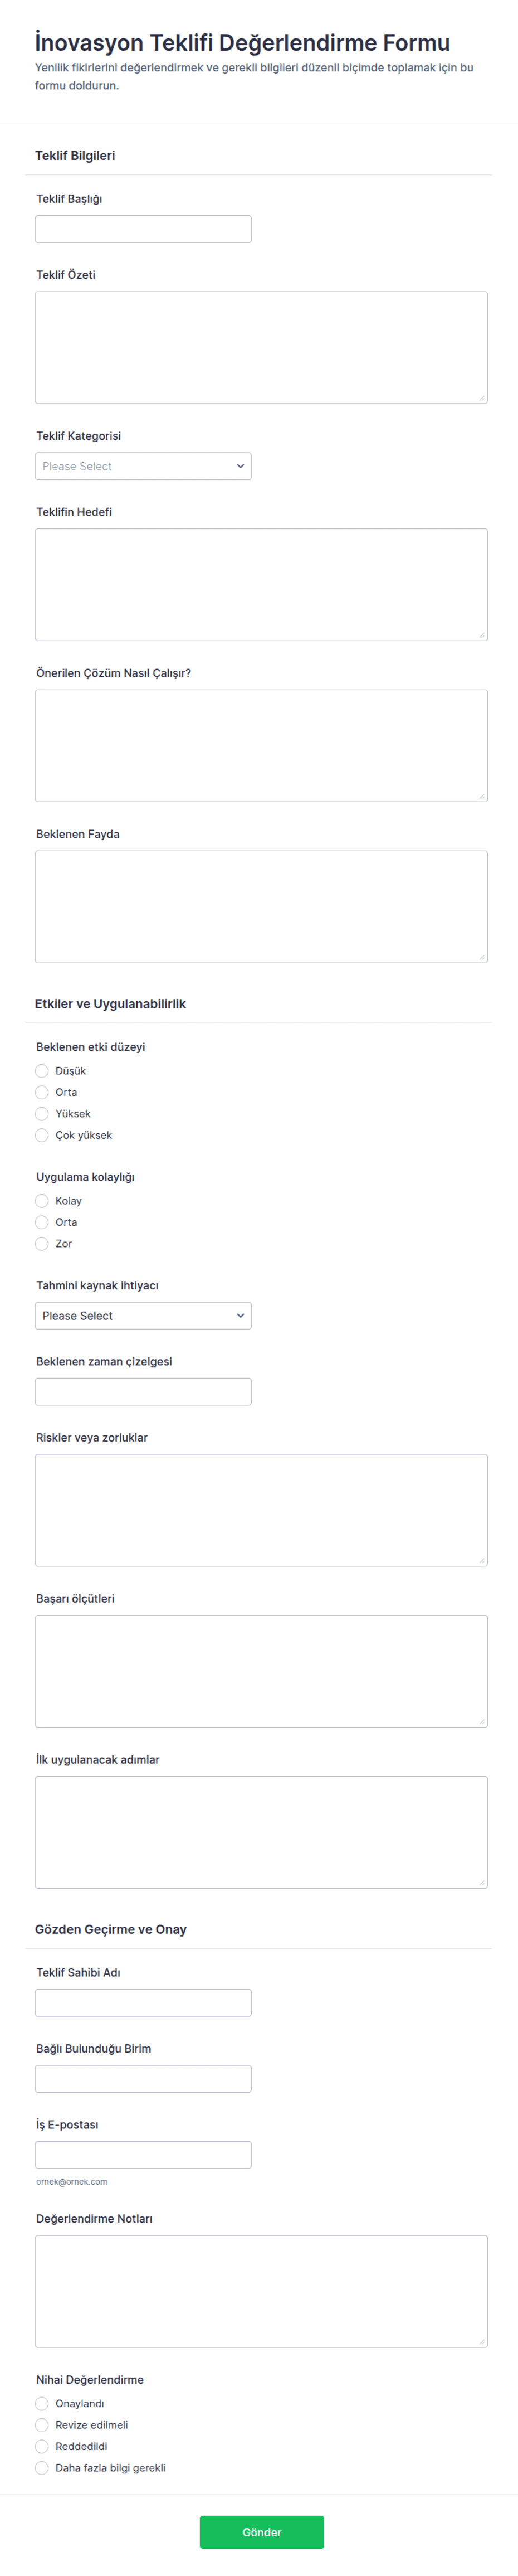Select Kolay for Uygulama kolaylığı
This screenshot has width=518, height=2576.
coord(42,1201)
